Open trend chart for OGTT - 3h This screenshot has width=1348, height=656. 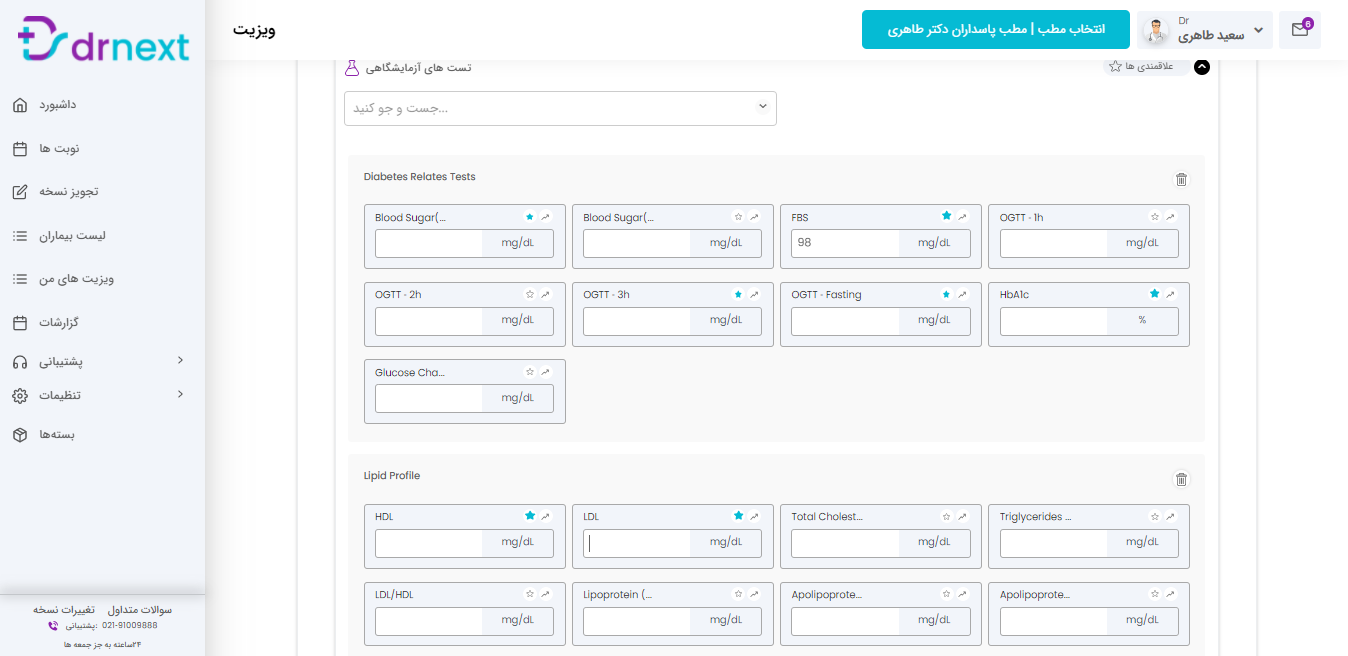(x=754, y=295)
